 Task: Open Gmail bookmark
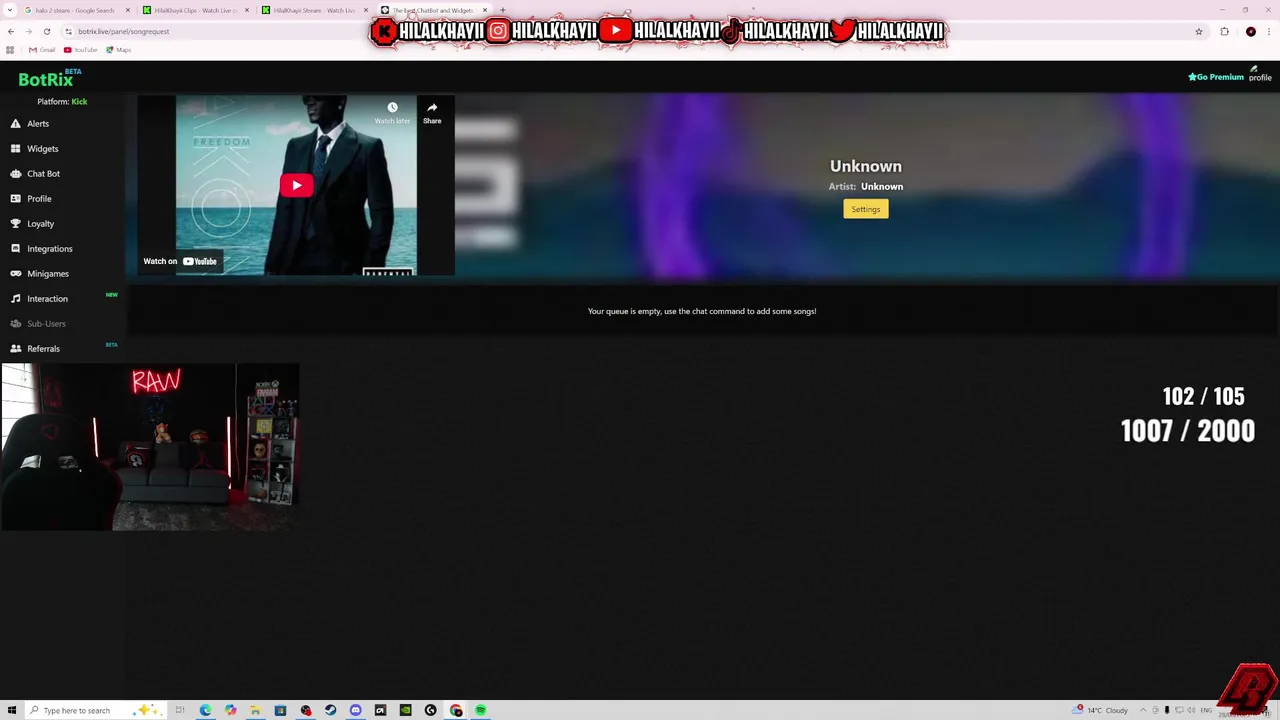[42, 50]
